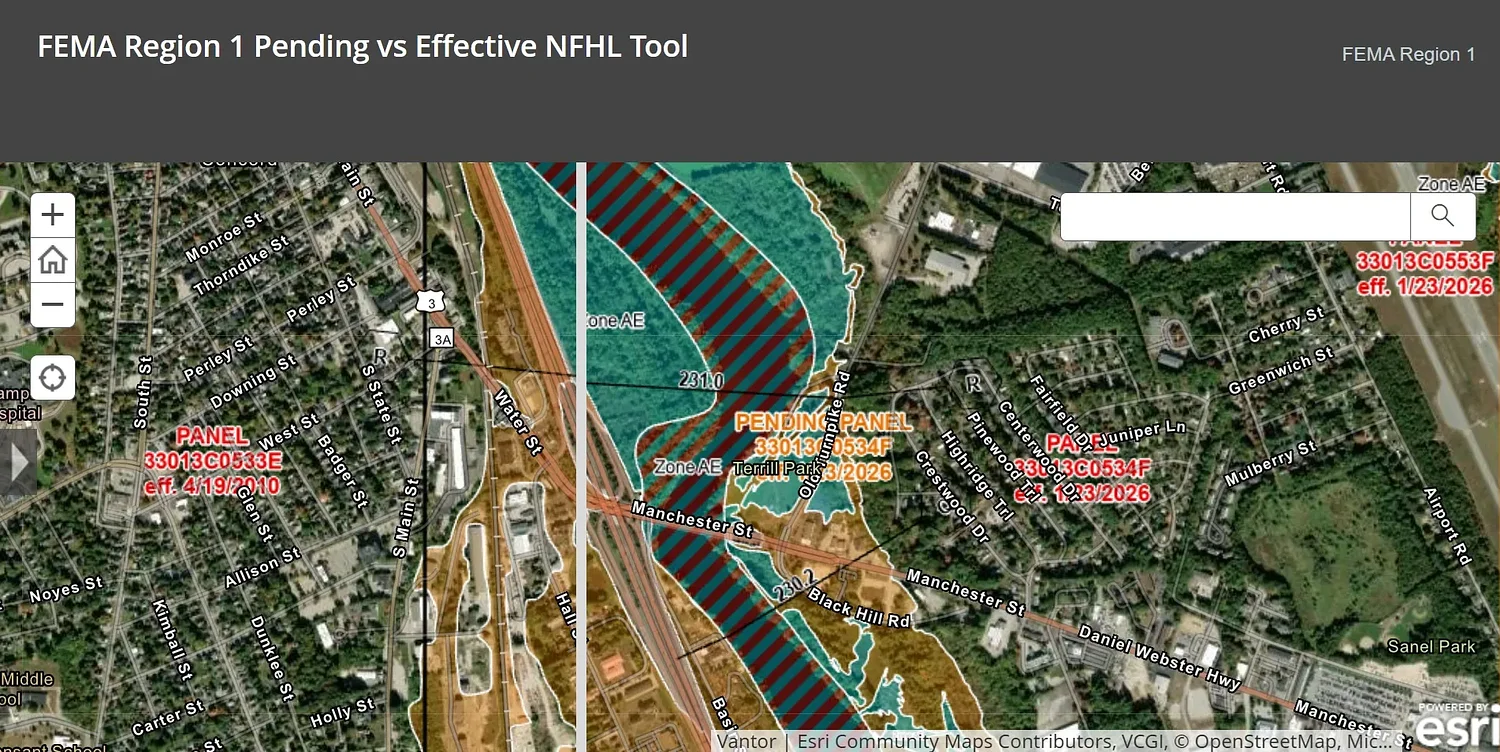Screen dimensions: 1500x752
Task: Grab the vertical swipe divider bar
Action: tap(581, 457)
